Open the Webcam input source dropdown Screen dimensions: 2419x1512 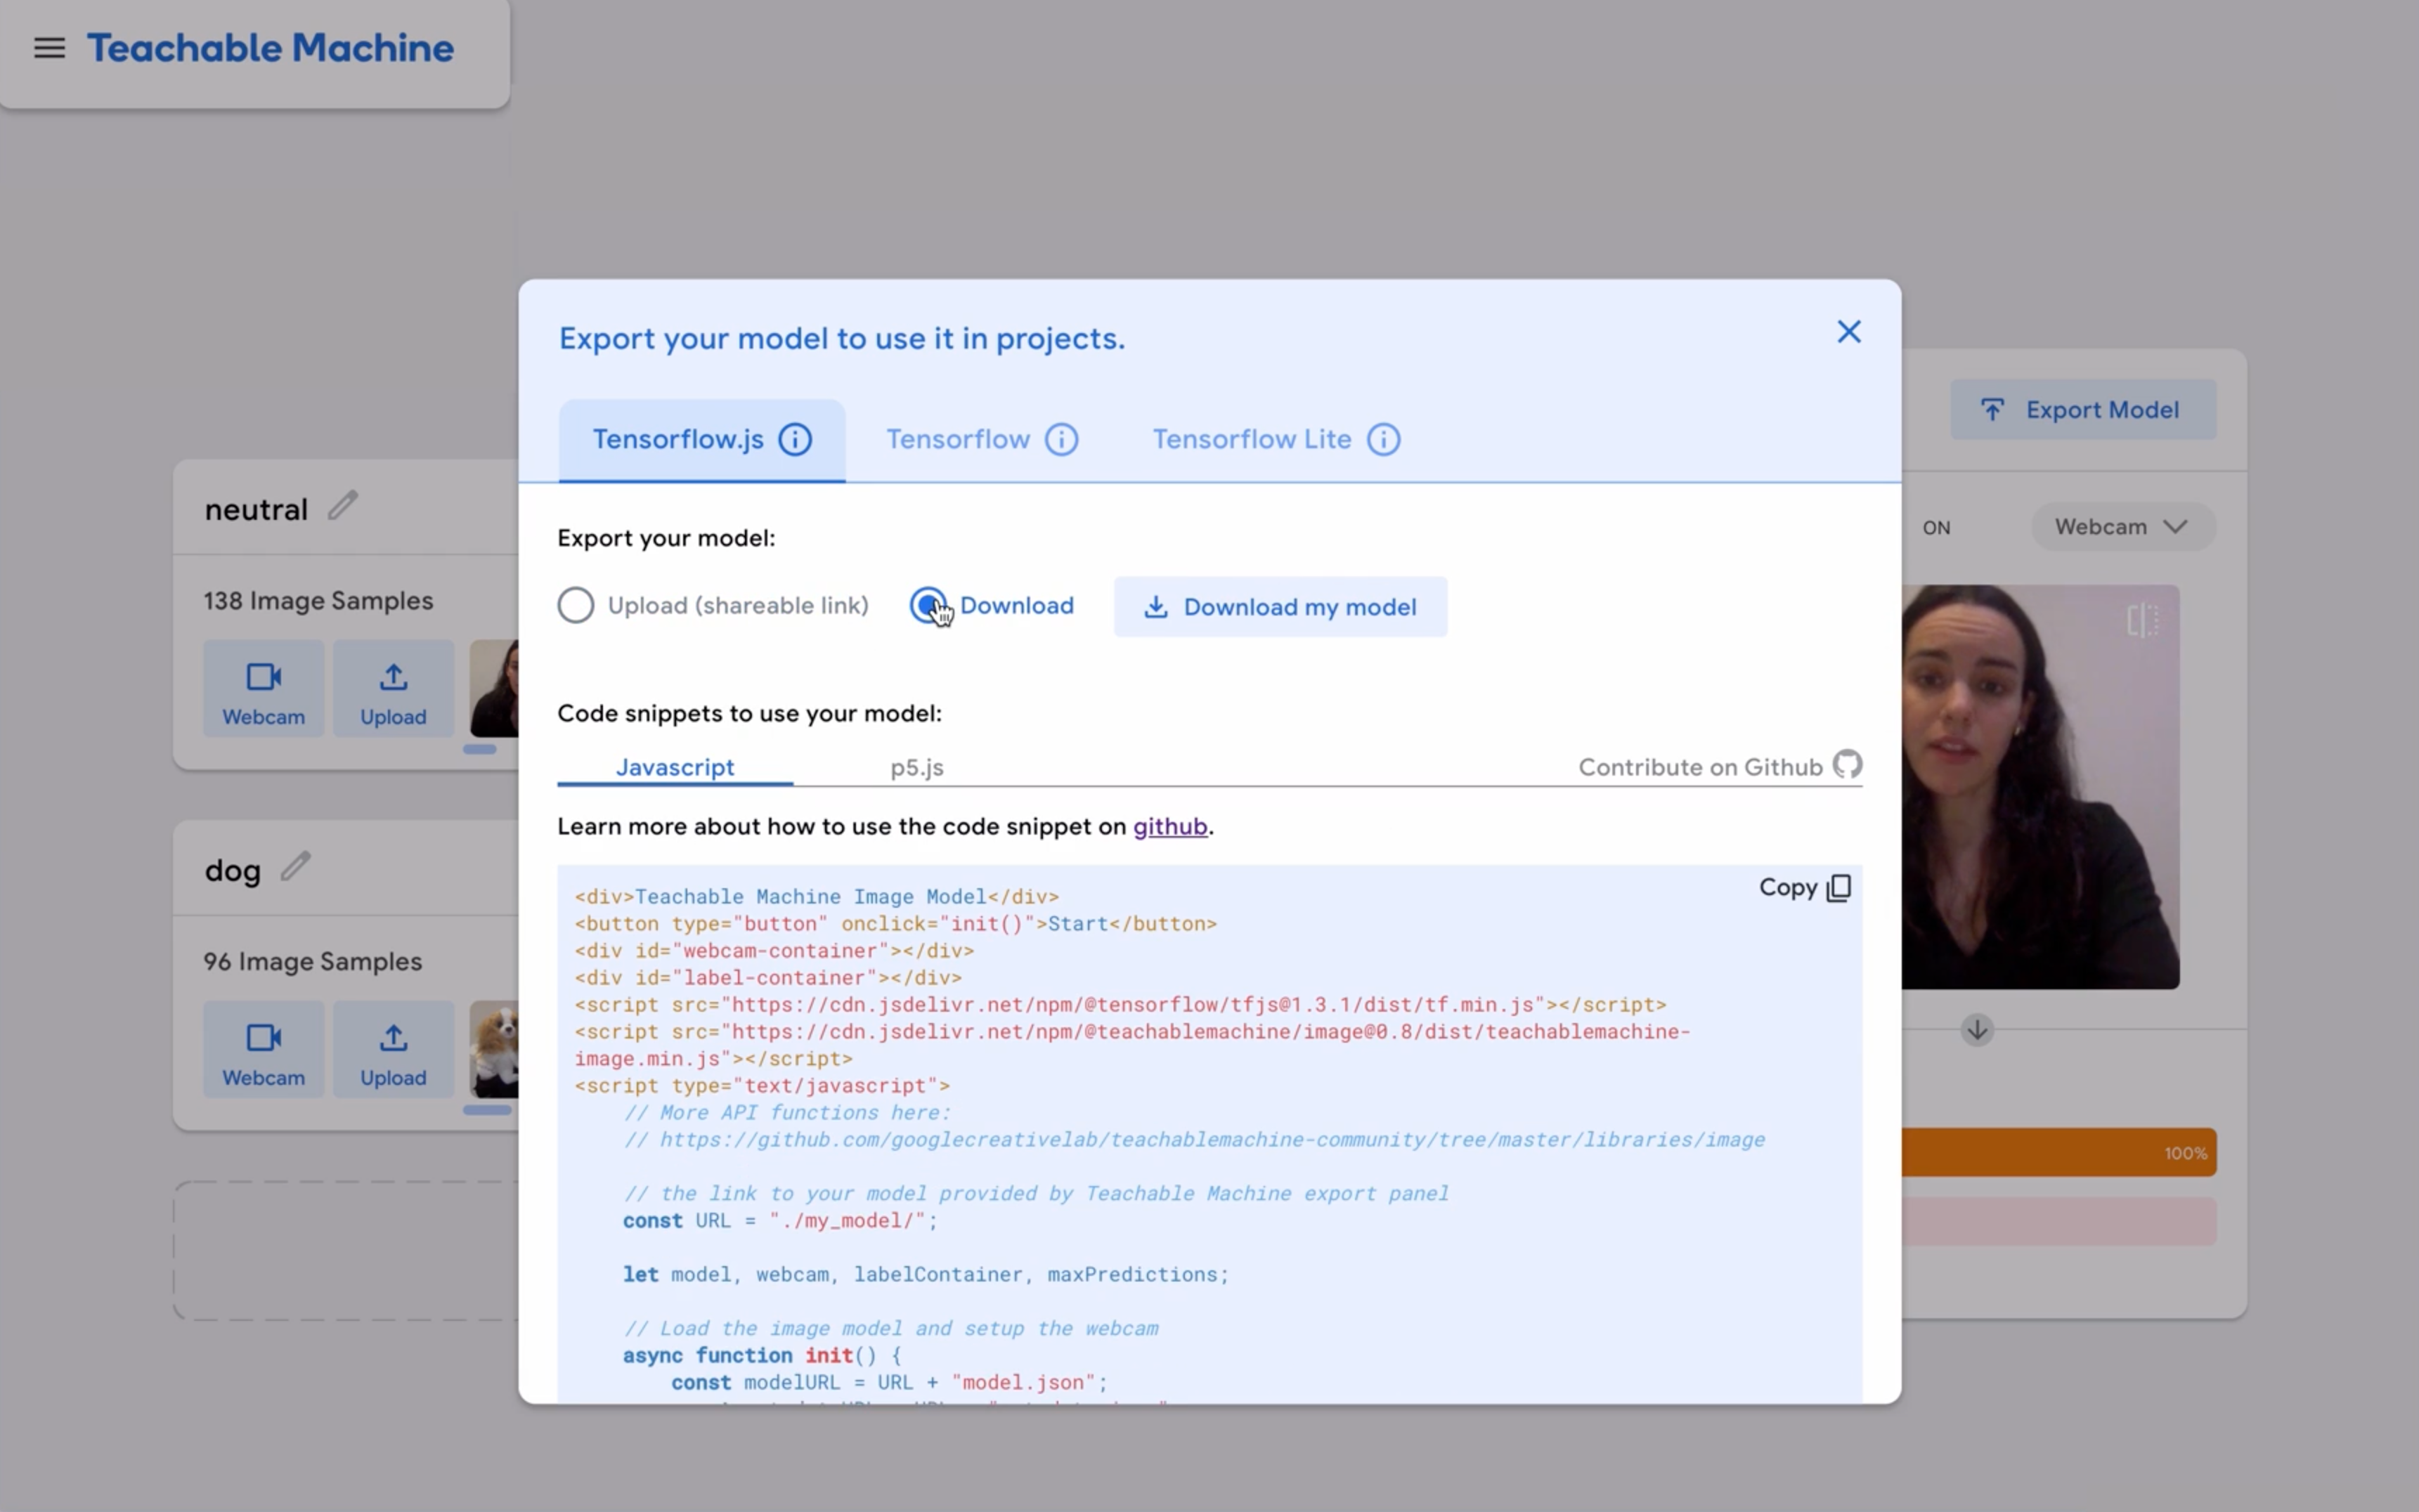pyautogui.click(x=2122, y=527)
